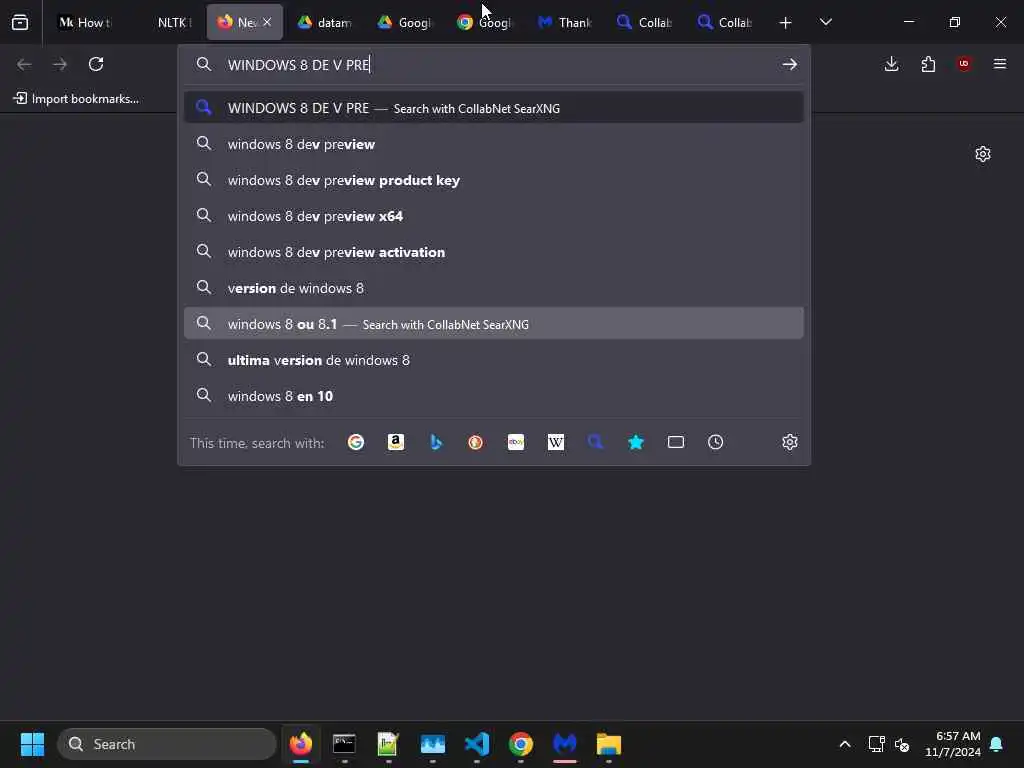Viewport: 1024px width, 768px height.
Task: Go forward one page
Action: coord(60,64)
